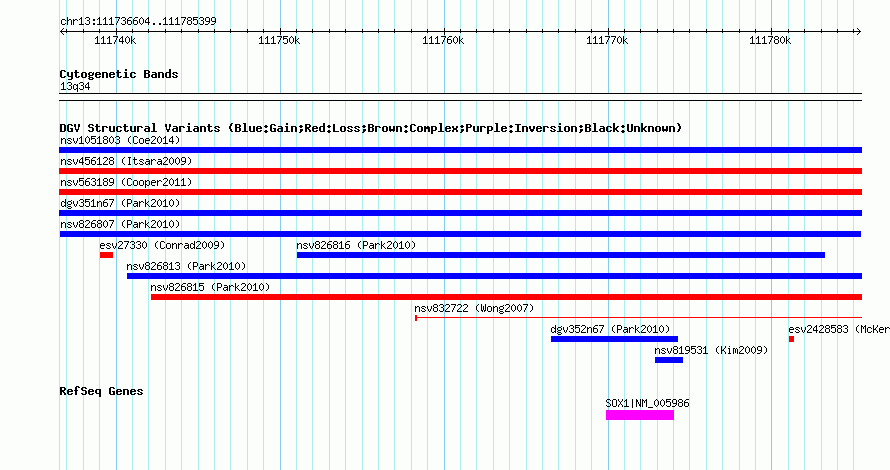
Task: Select the blue nsv826807 gain bar
Action: tap(460, 234)
